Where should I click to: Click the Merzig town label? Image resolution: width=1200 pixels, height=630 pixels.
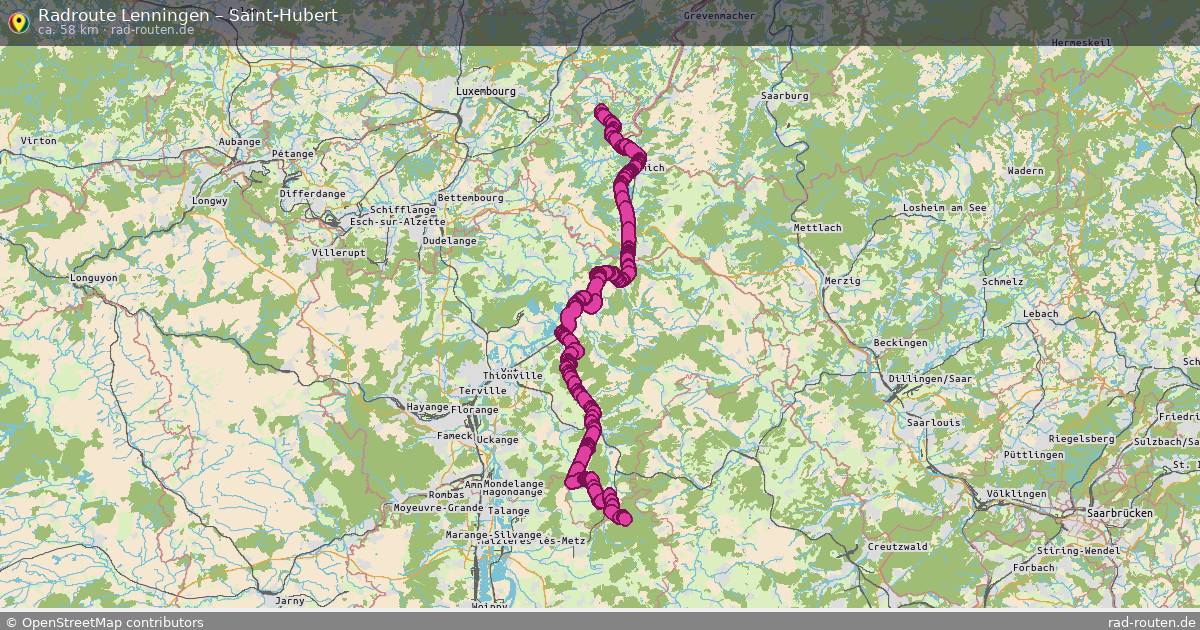842,281
